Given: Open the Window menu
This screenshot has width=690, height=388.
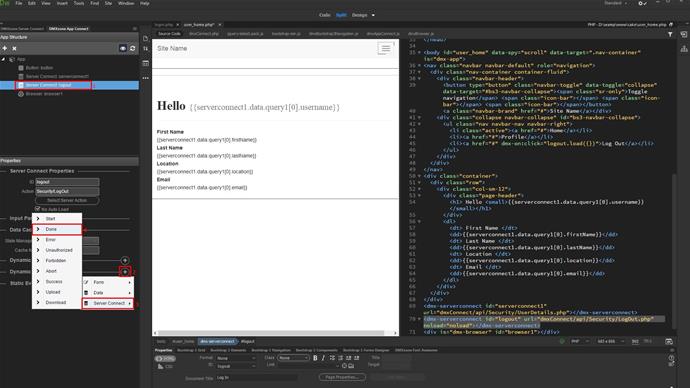Looking at the screenshot, I should point(126,3).
